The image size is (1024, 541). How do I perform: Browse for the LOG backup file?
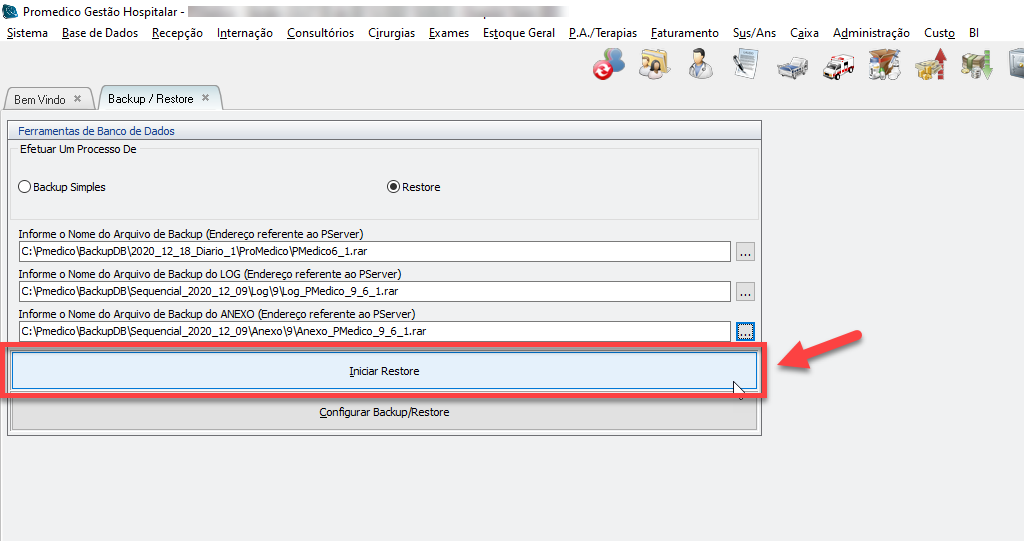745,292
